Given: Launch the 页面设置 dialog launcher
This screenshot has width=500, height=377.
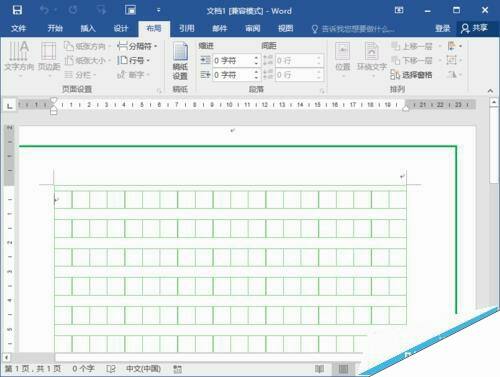Looking at the screenshot, I should point(159,90).
